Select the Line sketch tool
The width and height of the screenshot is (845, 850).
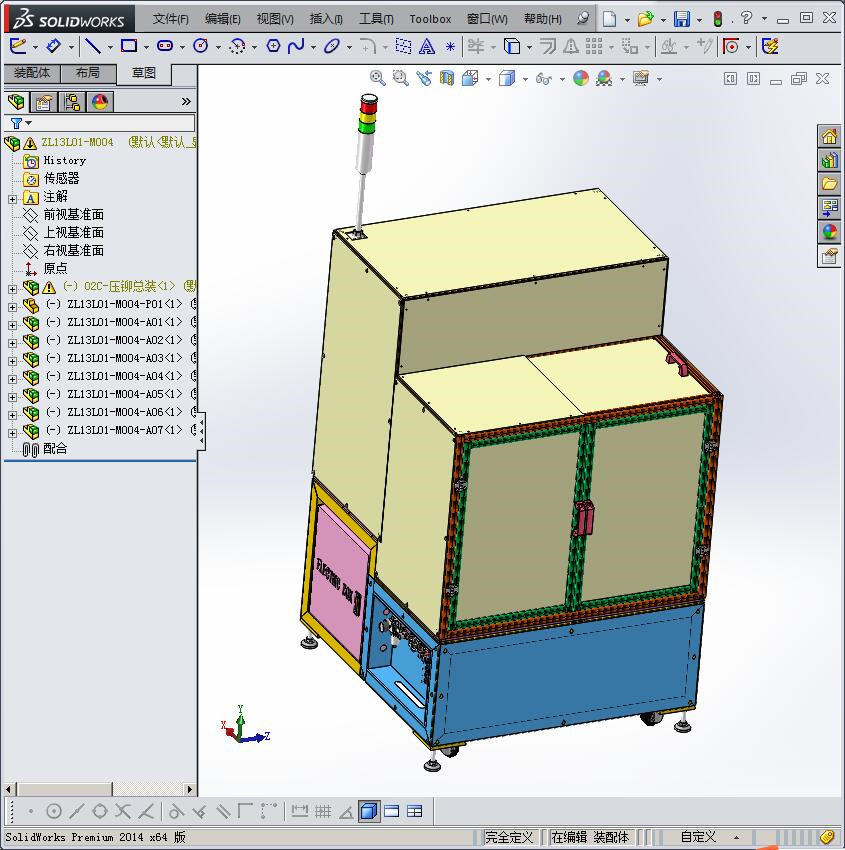coord(93,47)
